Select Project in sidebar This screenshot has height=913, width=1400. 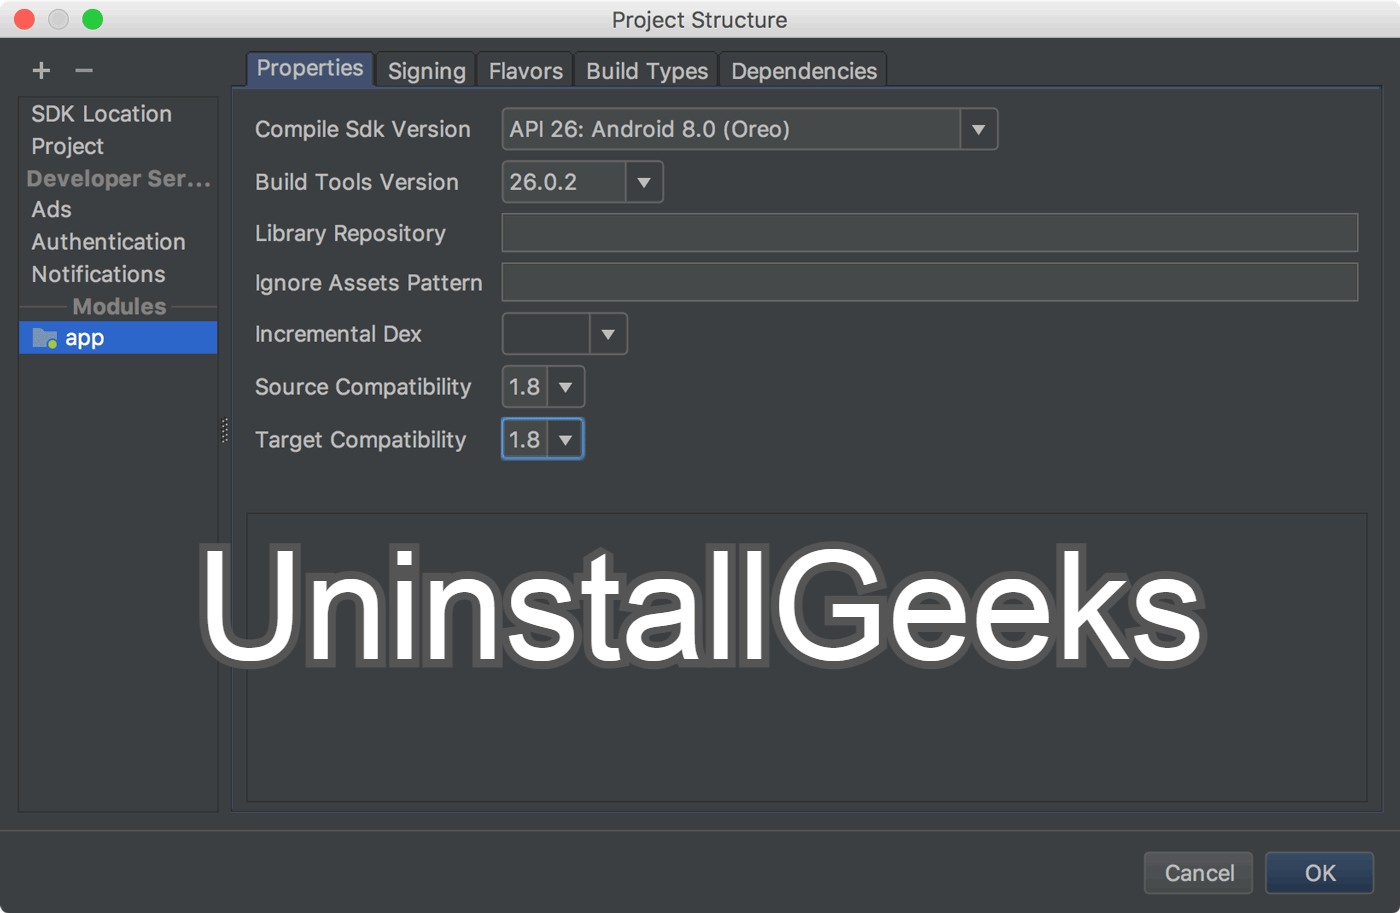(x=68, y=146)
